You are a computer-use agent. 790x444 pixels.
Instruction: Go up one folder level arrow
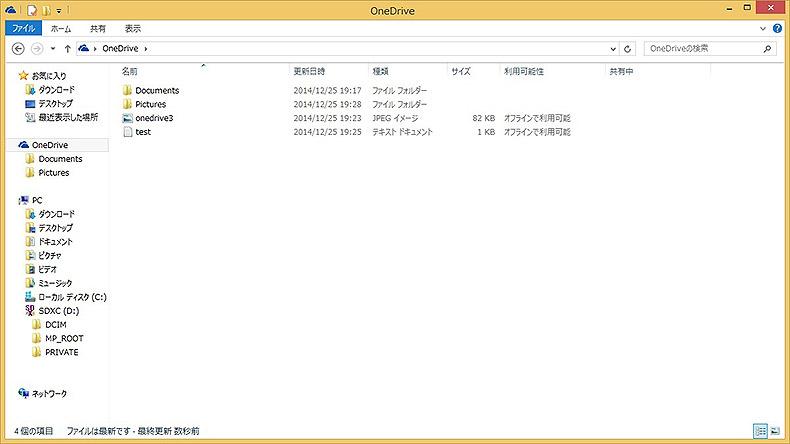[68, 49]
